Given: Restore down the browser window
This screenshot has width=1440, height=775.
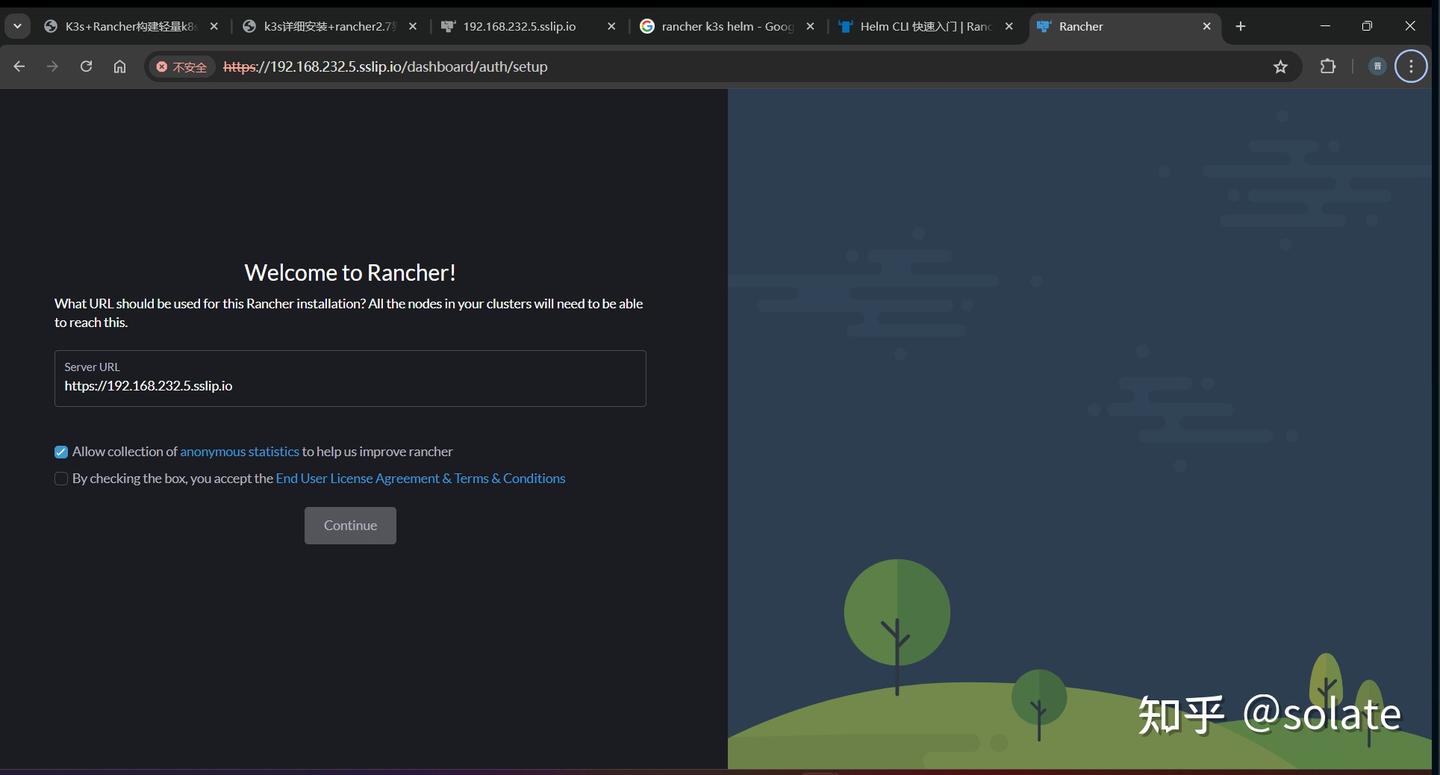Looking at the screenshot, I should (x=1367, y=26).
